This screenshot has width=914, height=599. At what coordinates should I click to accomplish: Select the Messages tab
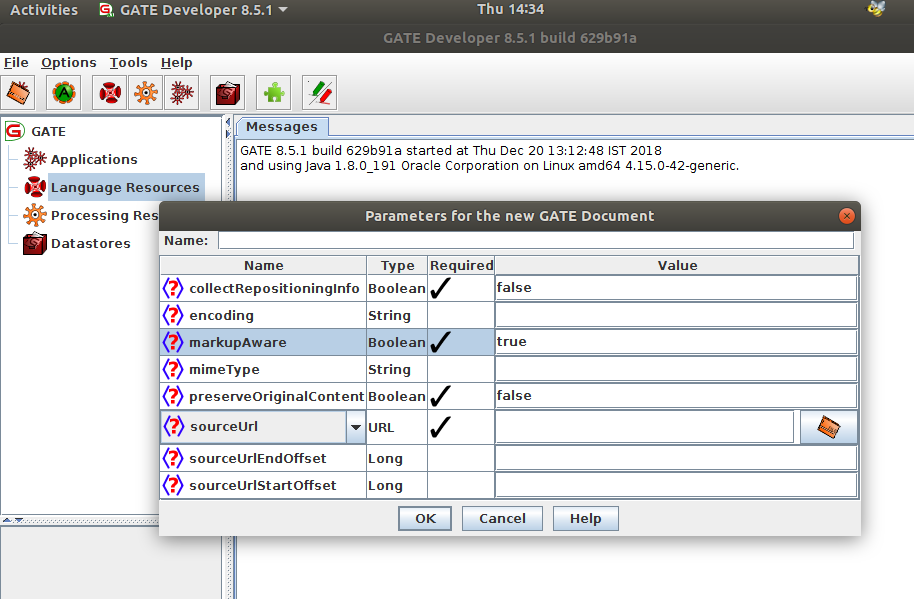(281, 126)
